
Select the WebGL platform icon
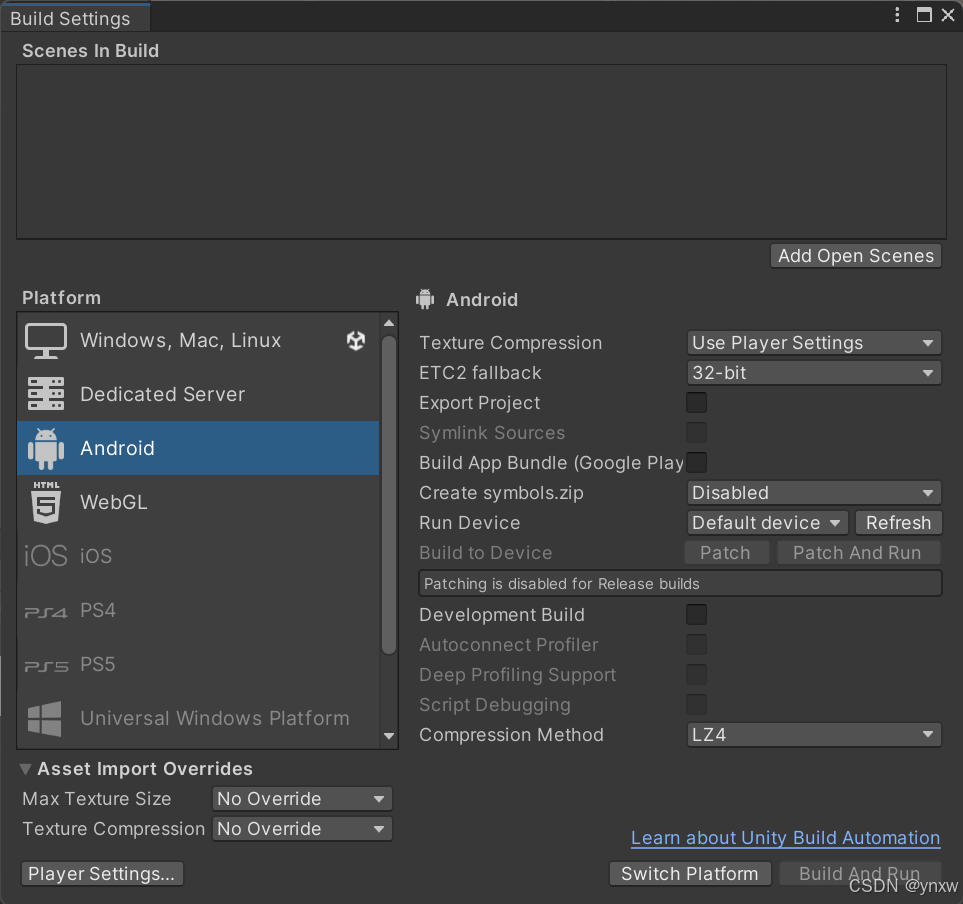(45, 502)
